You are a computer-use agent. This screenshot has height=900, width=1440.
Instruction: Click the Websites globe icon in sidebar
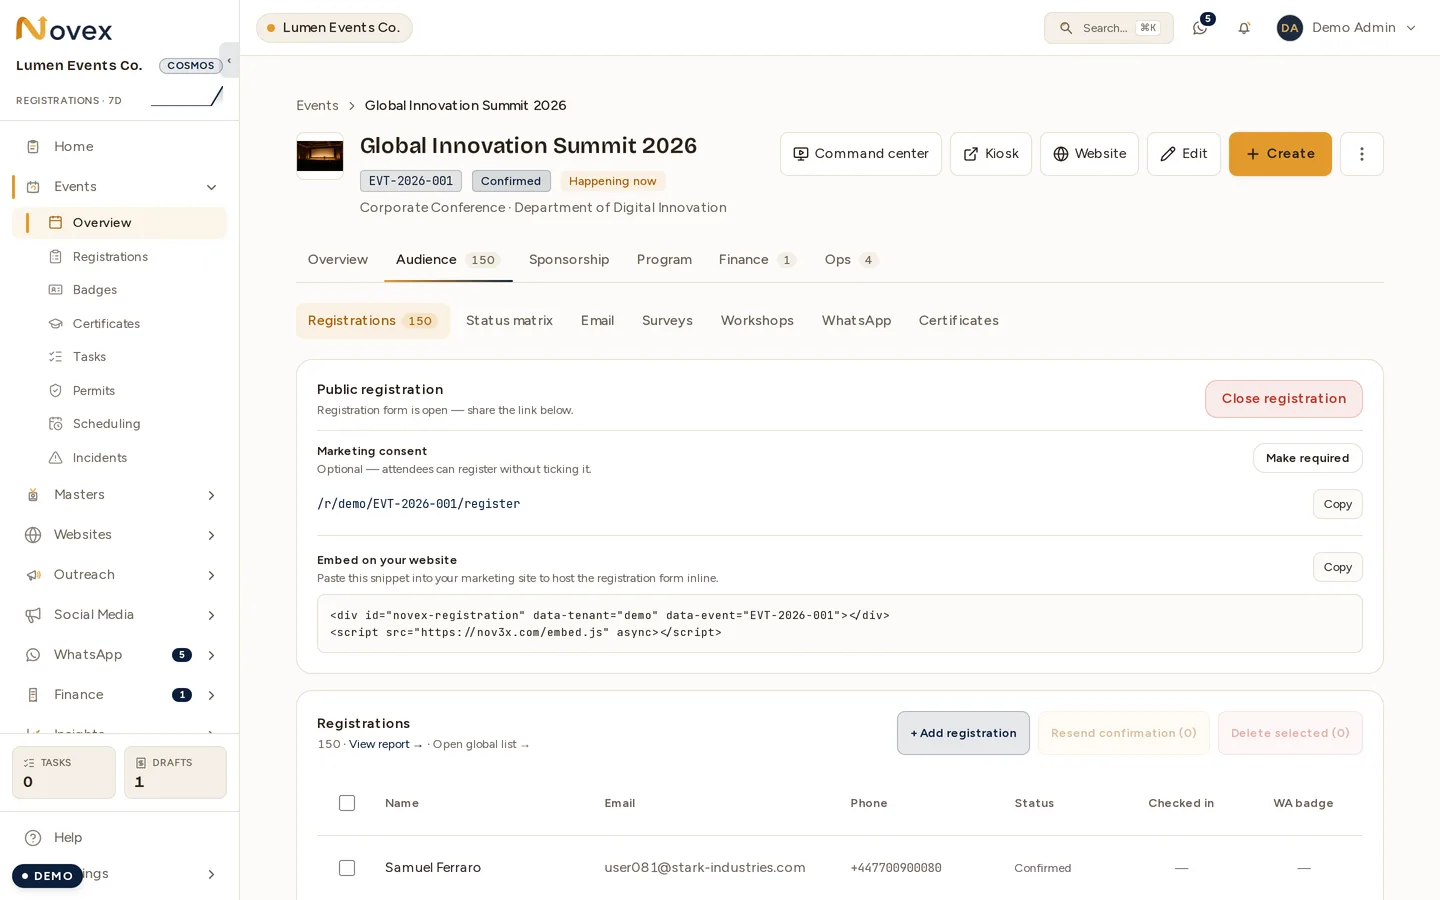[33, 535]
